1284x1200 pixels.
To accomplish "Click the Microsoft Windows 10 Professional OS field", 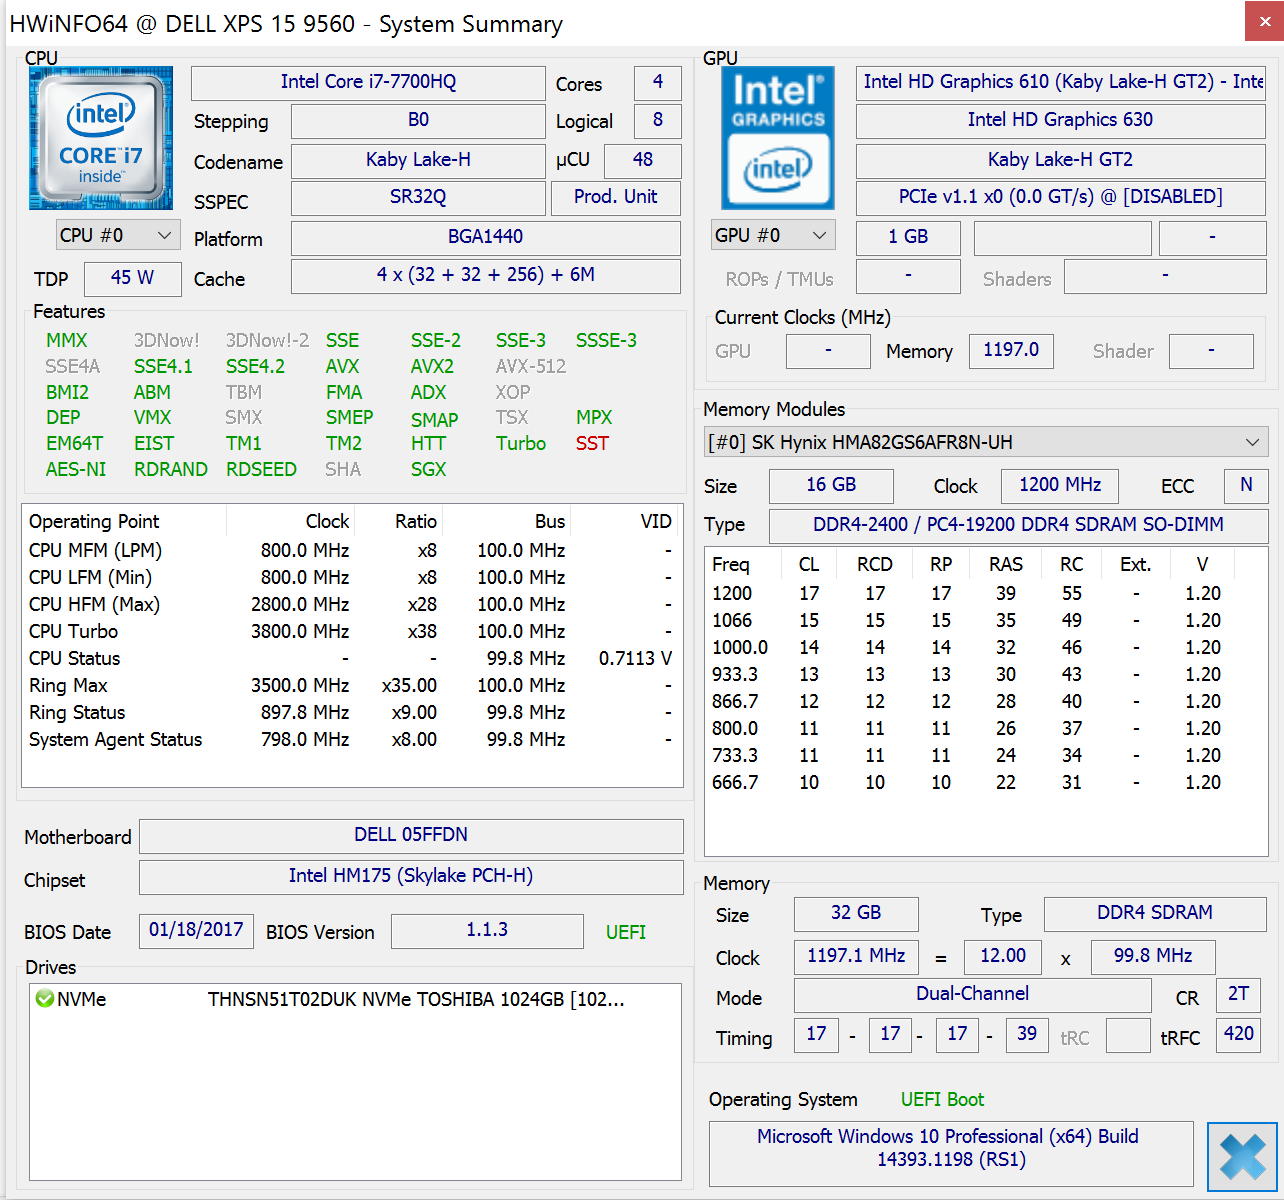I will click(951, 1152).
